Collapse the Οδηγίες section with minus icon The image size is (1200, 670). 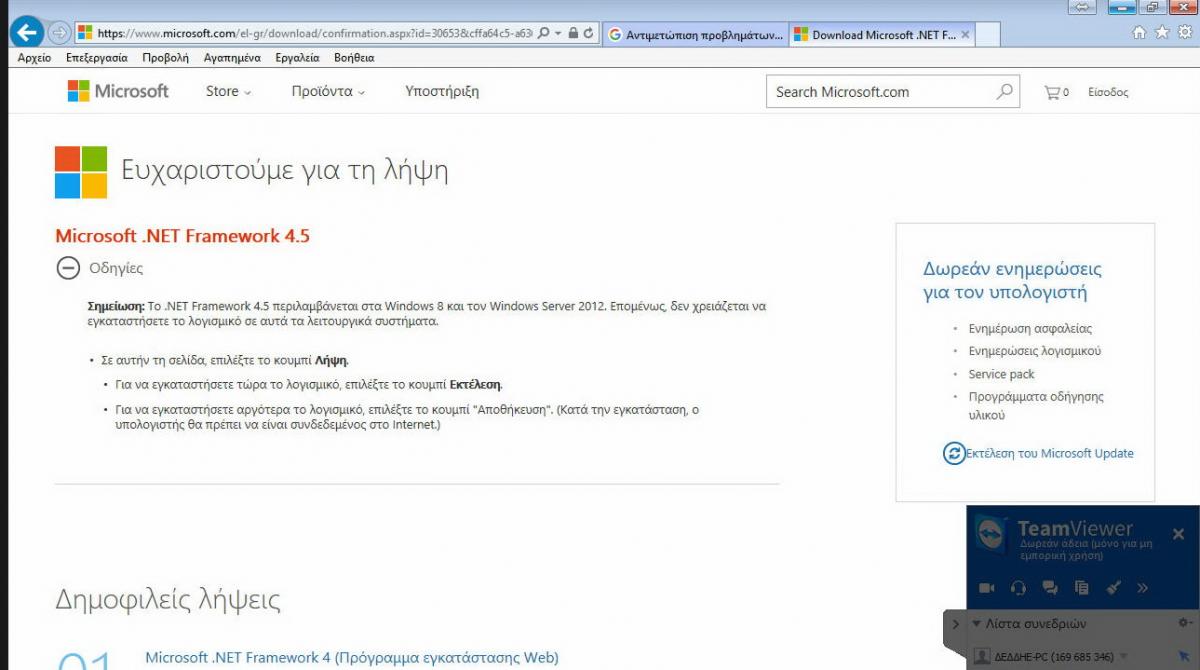(68, 268)
